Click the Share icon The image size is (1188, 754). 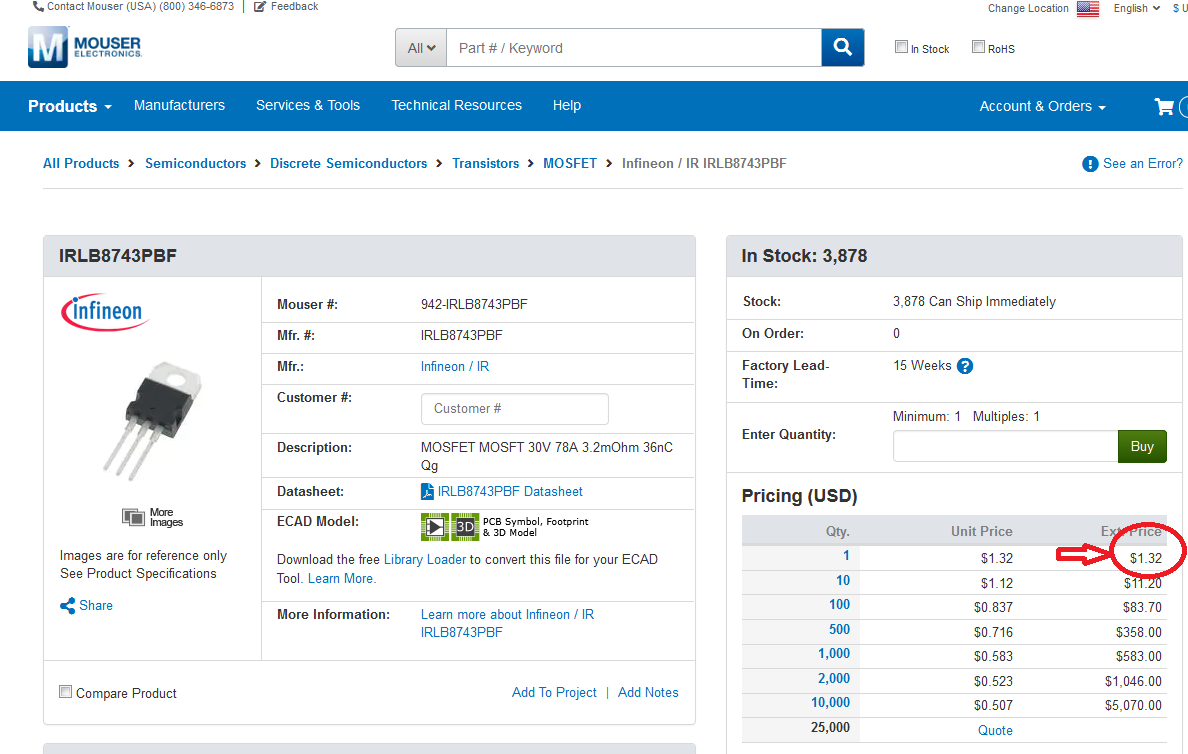67,605
